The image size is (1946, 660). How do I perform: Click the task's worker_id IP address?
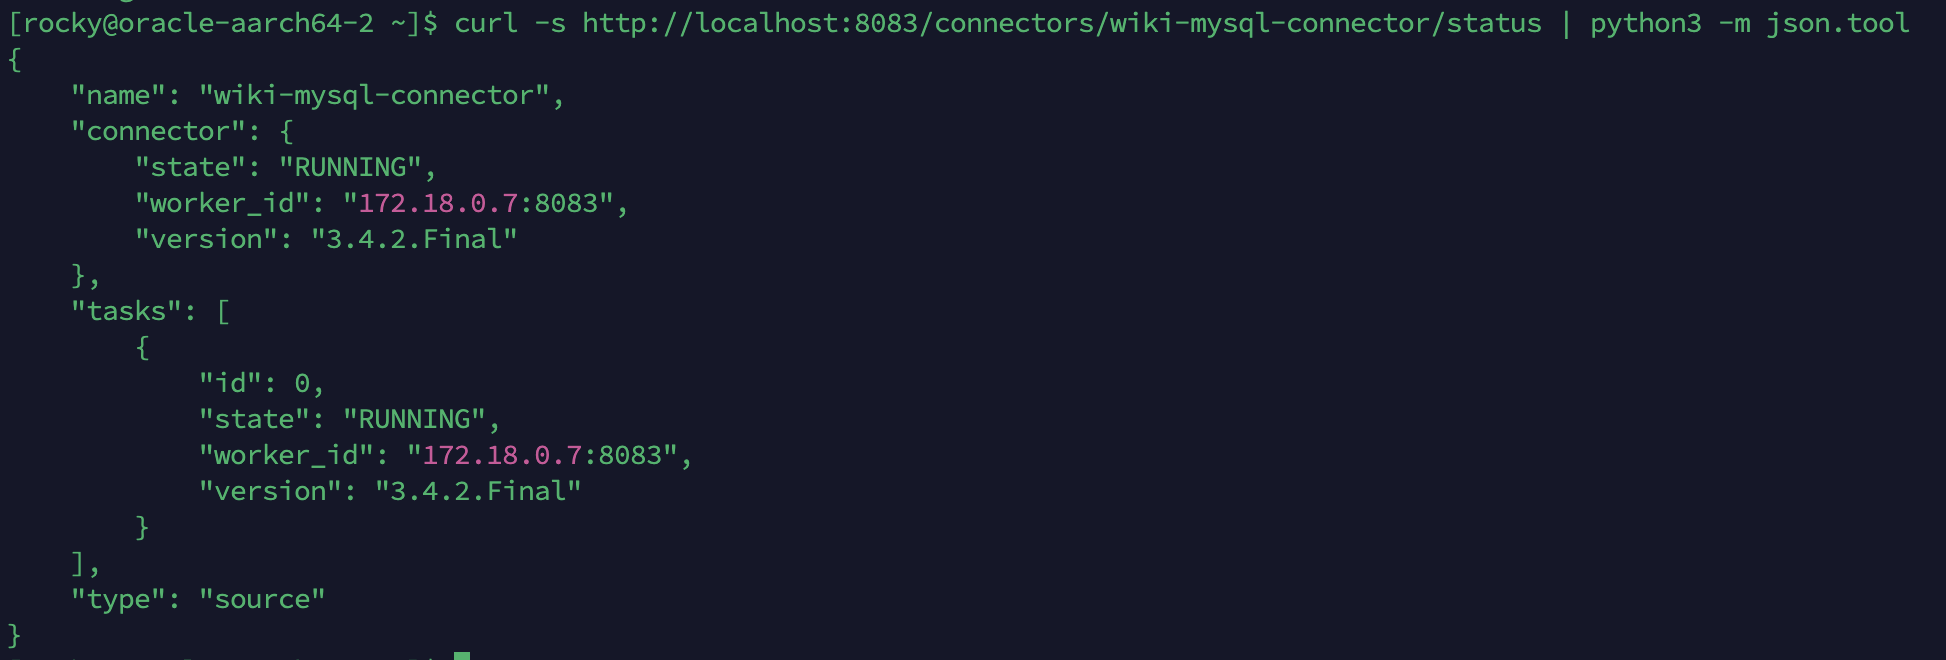tap(502, 455)
